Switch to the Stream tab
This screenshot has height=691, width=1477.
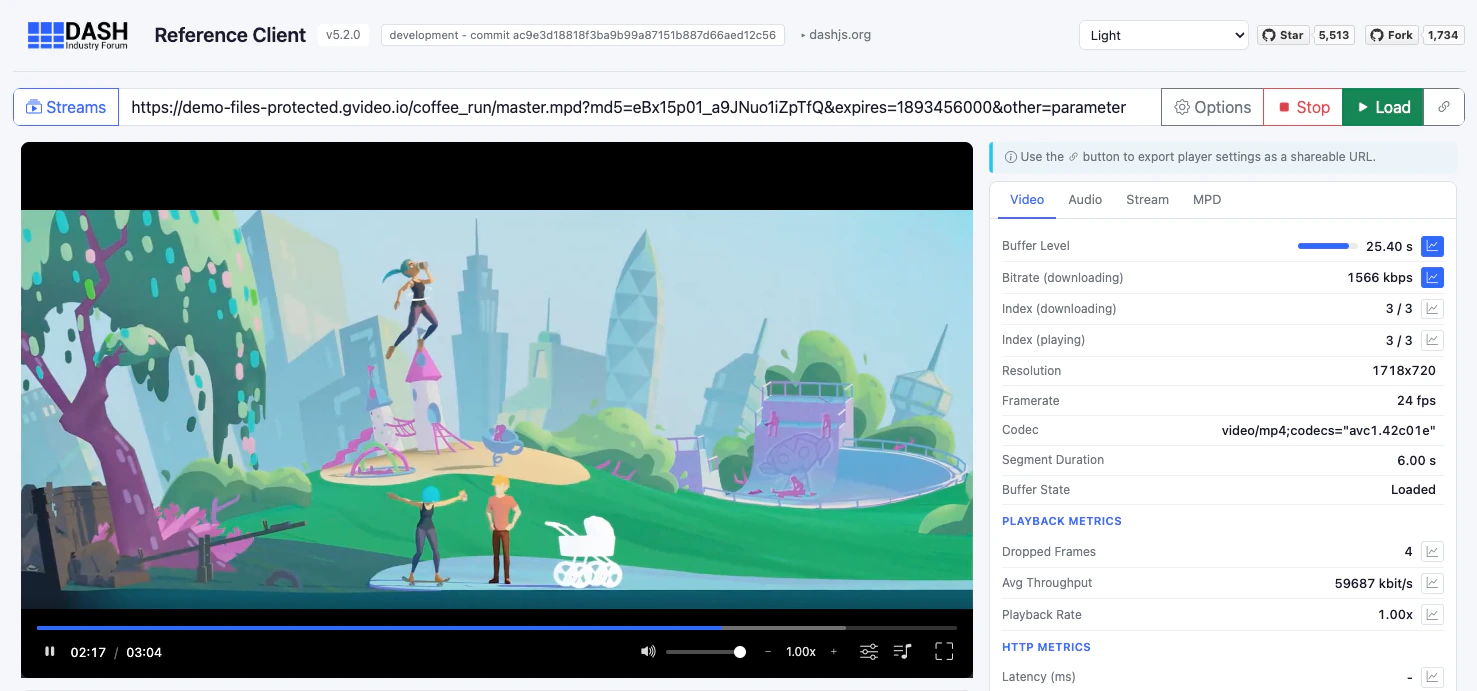(1147, 200)
